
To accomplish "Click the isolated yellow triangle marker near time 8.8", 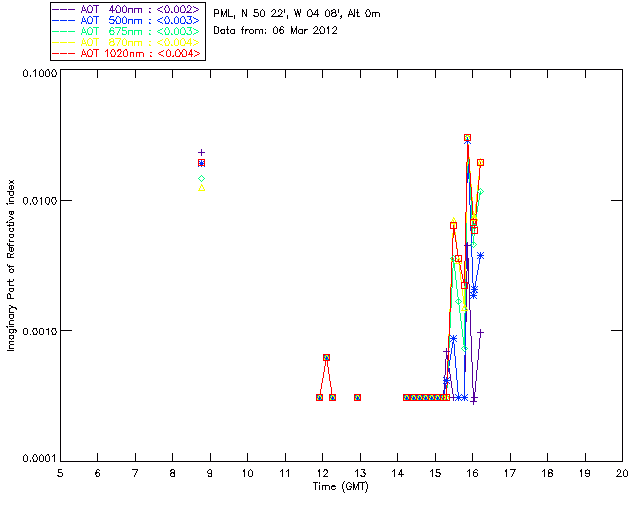I will click(x=201, y=188).
